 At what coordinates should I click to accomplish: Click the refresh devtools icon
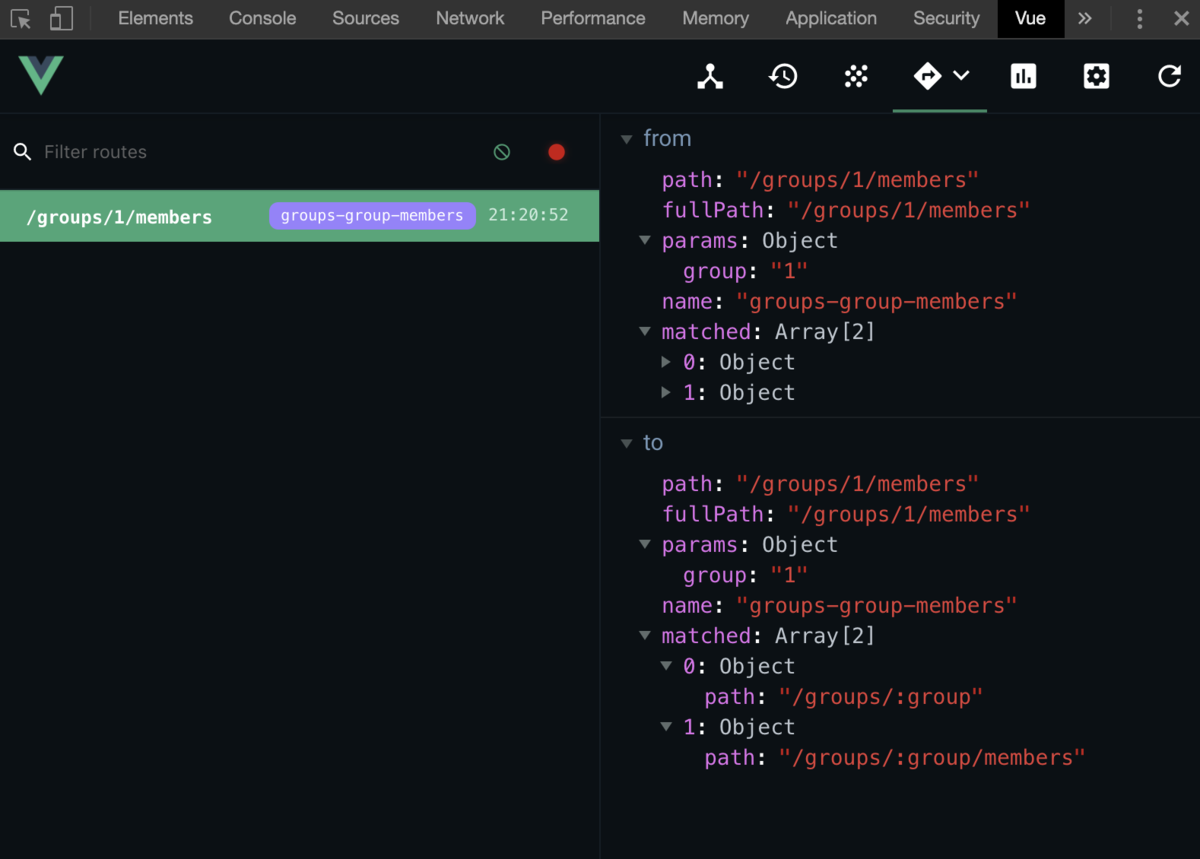(1169, 76)
